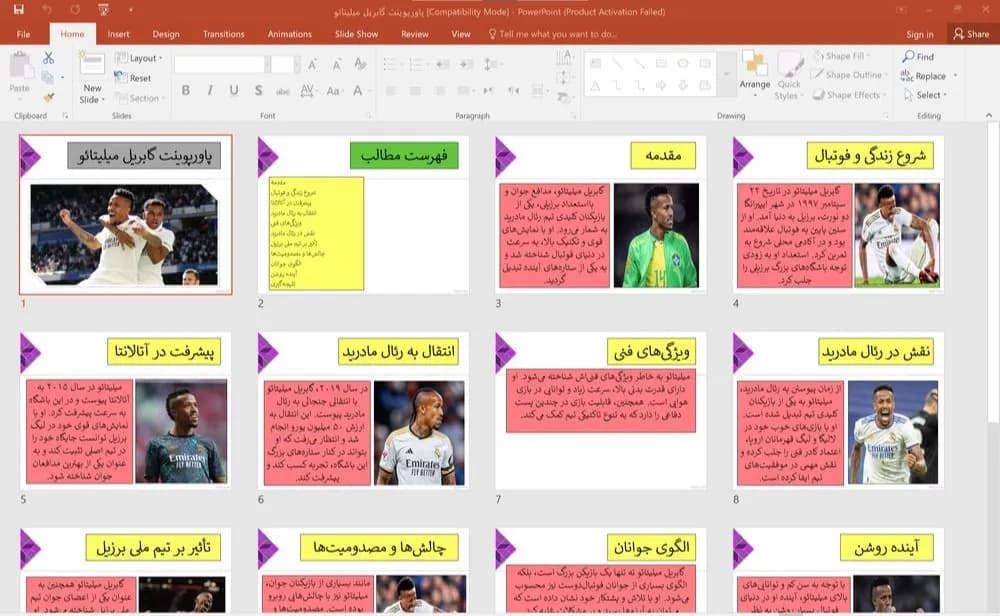Click the Change Case Aa icon
The height and width of the screenshot is (616, 1000).
tap(334, 91)
